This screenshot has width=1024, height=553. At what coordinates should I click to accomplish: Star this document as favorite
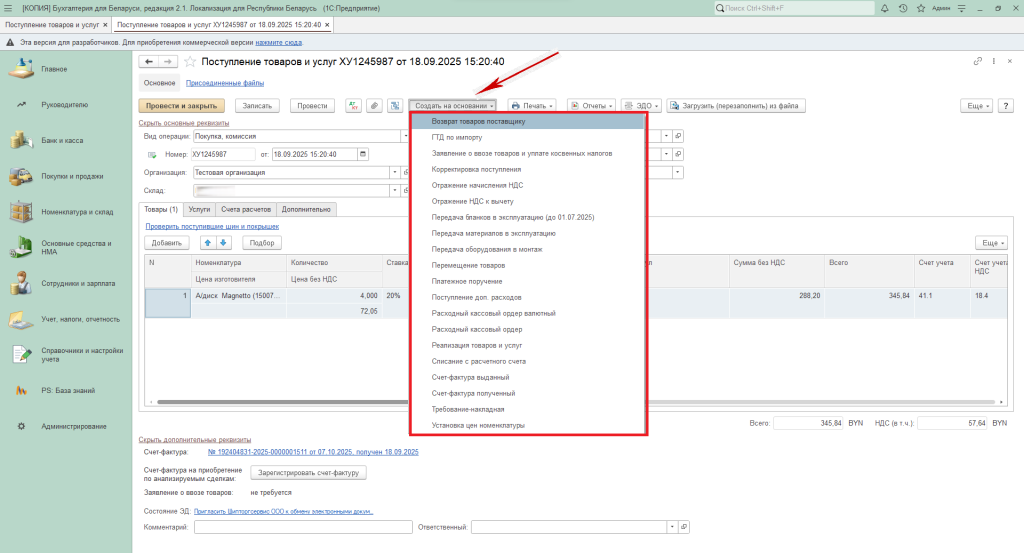[189, 62]
